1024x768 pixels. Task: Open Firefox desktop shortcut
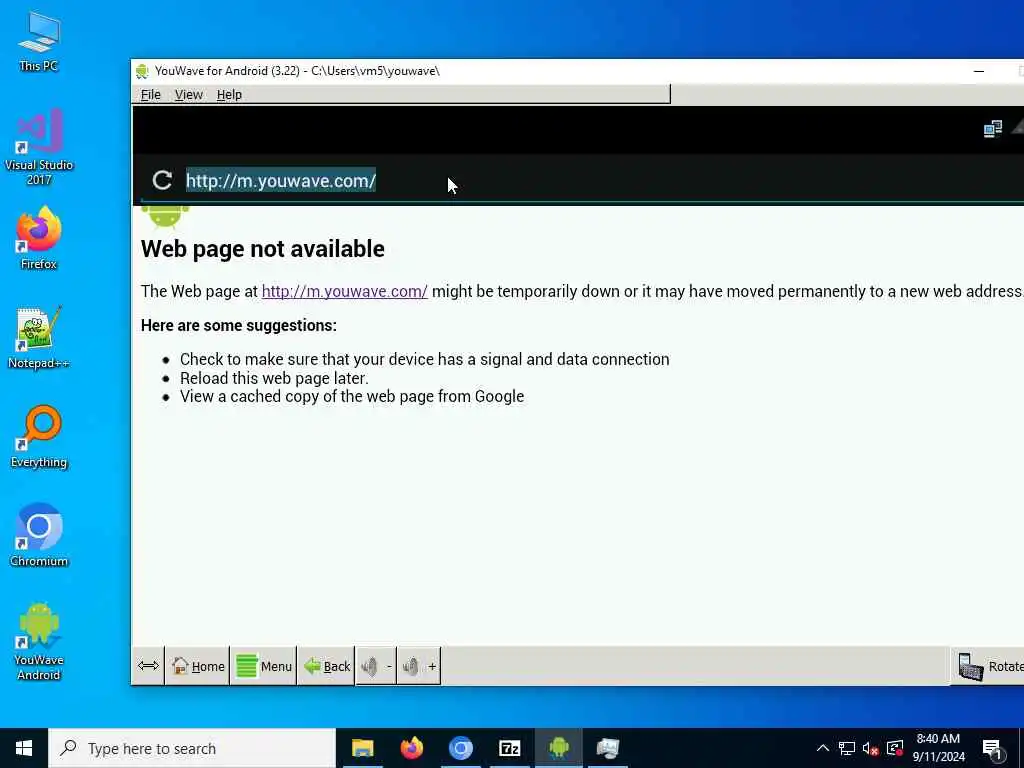pyautogui.click(x=39, y=238)
